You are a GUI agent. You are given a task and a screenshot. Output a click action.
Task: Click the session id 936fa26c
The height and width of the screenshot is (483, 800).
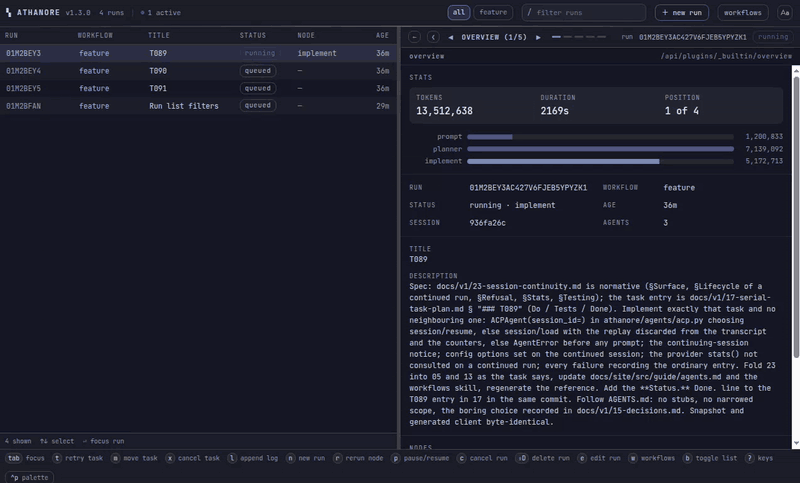click(x=487, y=223)
